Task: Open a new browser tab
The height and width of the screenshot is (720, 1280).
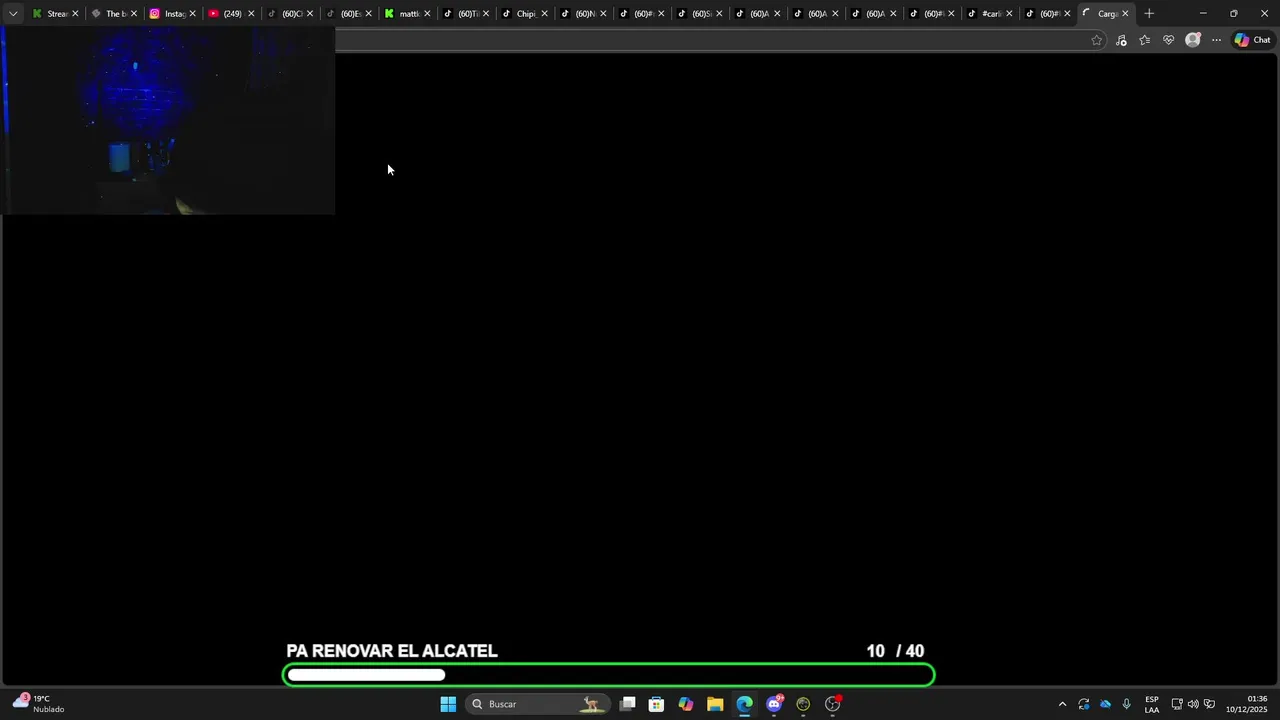Action: point(1149,14)
